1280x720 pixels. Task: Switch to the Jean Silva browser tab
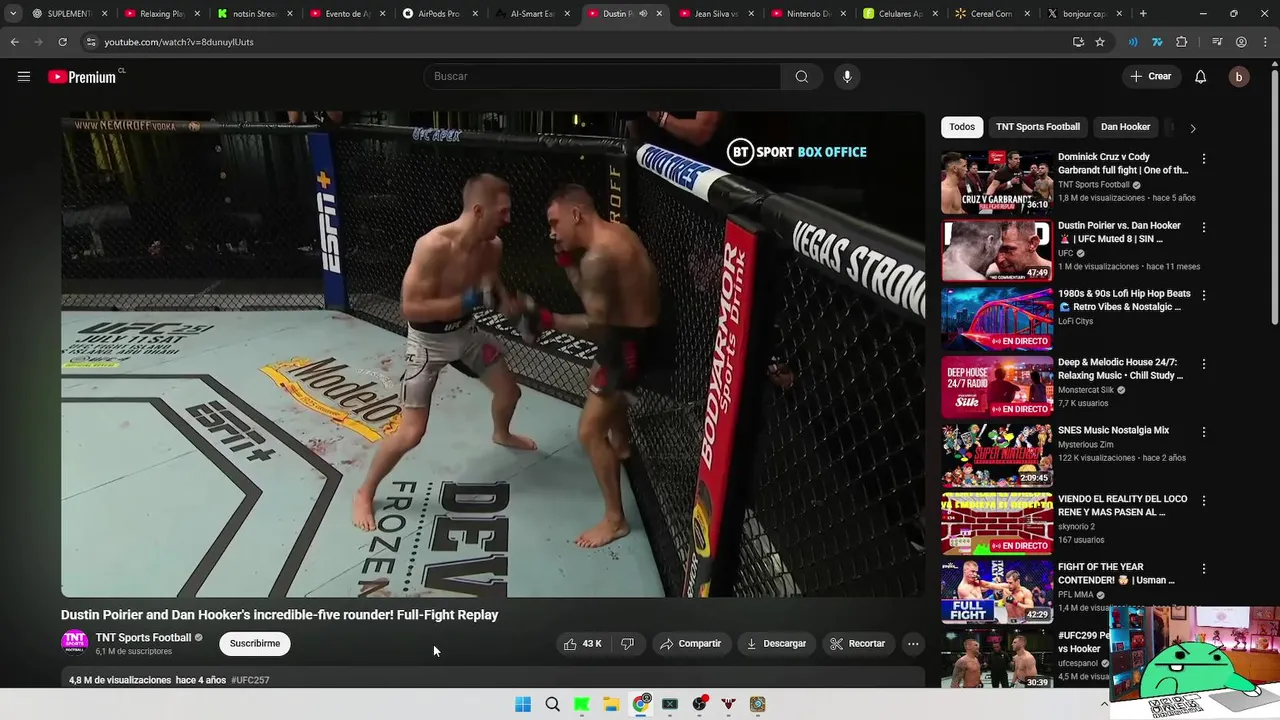coord(714,14)
